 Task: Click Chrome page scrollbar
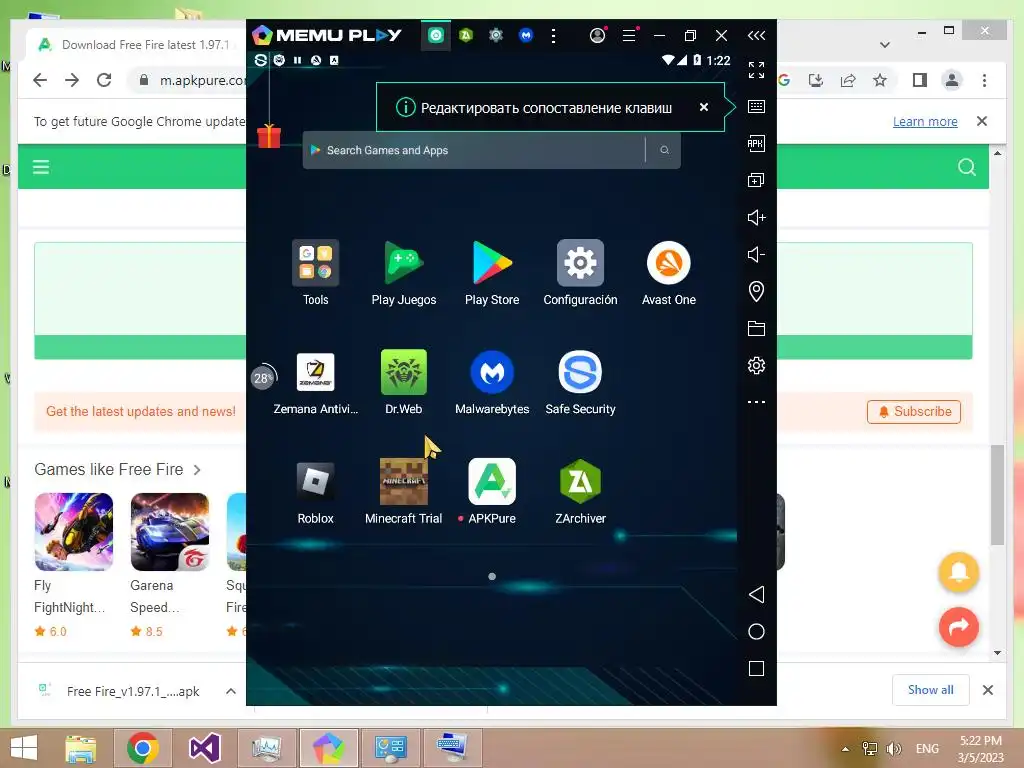pyautogui.click(x=997, y=494)
